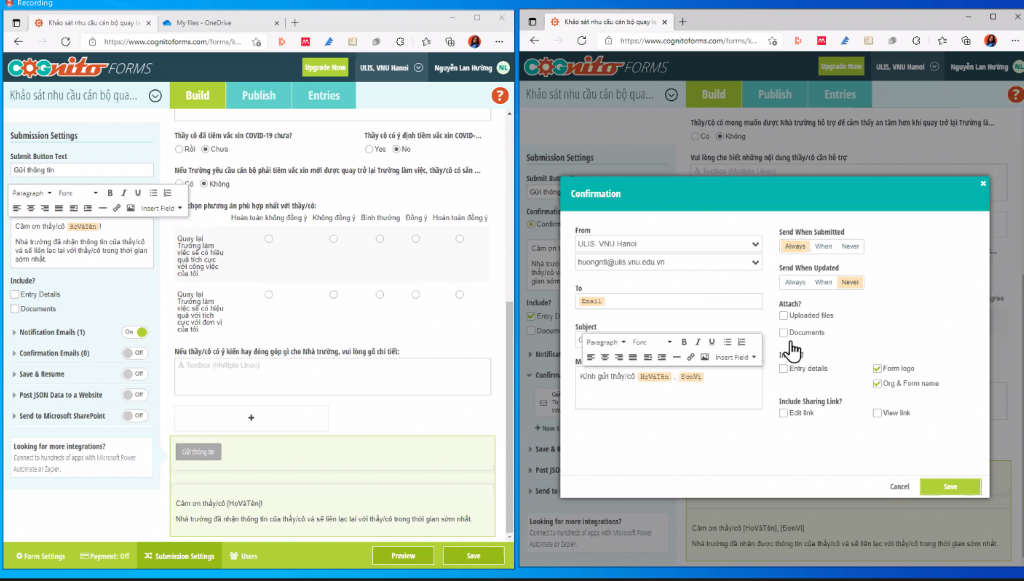This screenshot has height=581, width=1024.
Task: Insert horizontal line in left window's editor toolbar
Action: pyautogui.click(x=103, y=208)
